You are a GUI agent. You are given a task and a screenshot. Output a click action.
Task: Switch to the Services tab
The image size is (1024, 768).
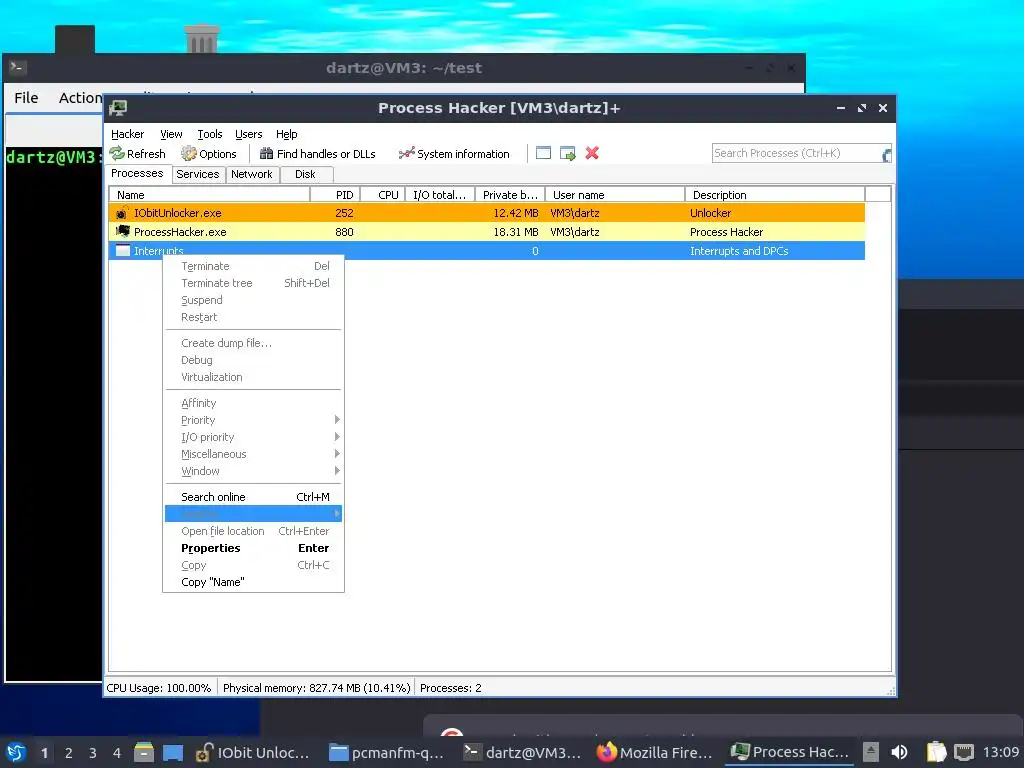(198, 174)
